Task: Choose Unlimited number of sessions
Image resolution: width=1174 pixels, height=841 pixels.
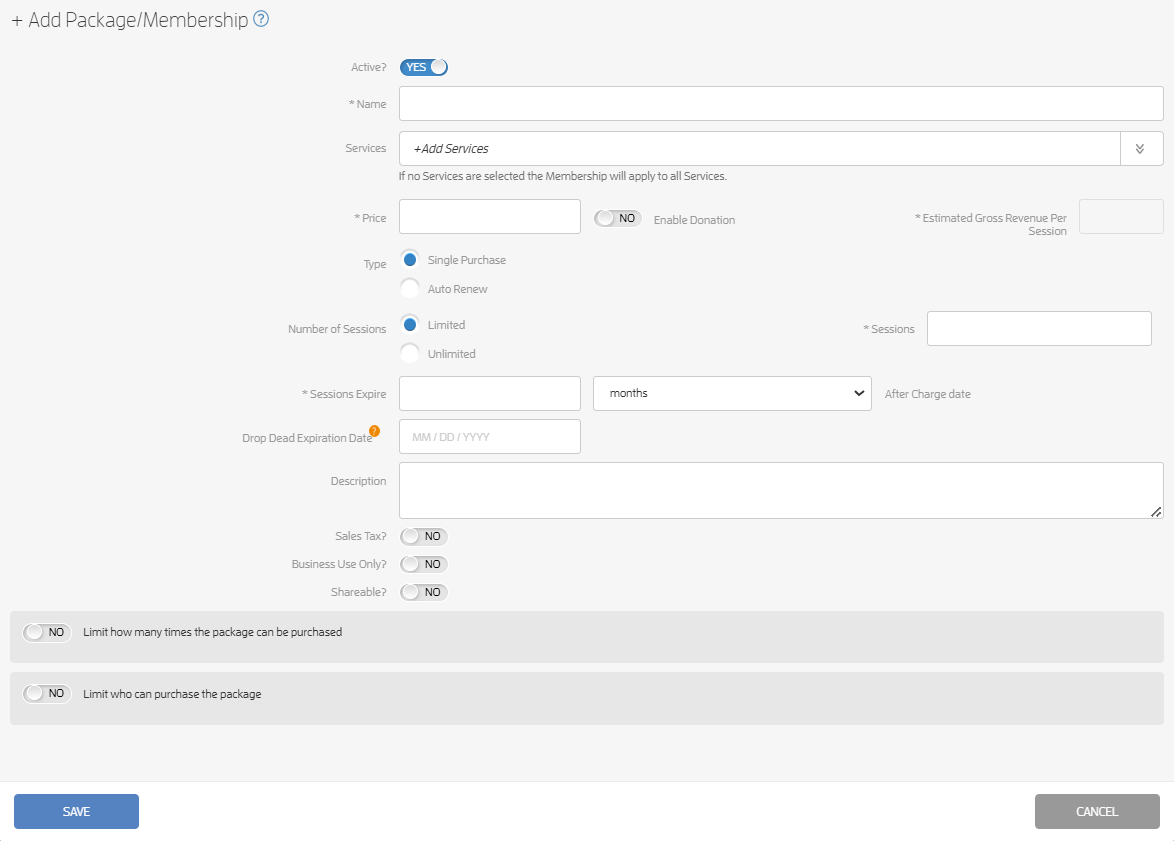Action: coord(410,353)
